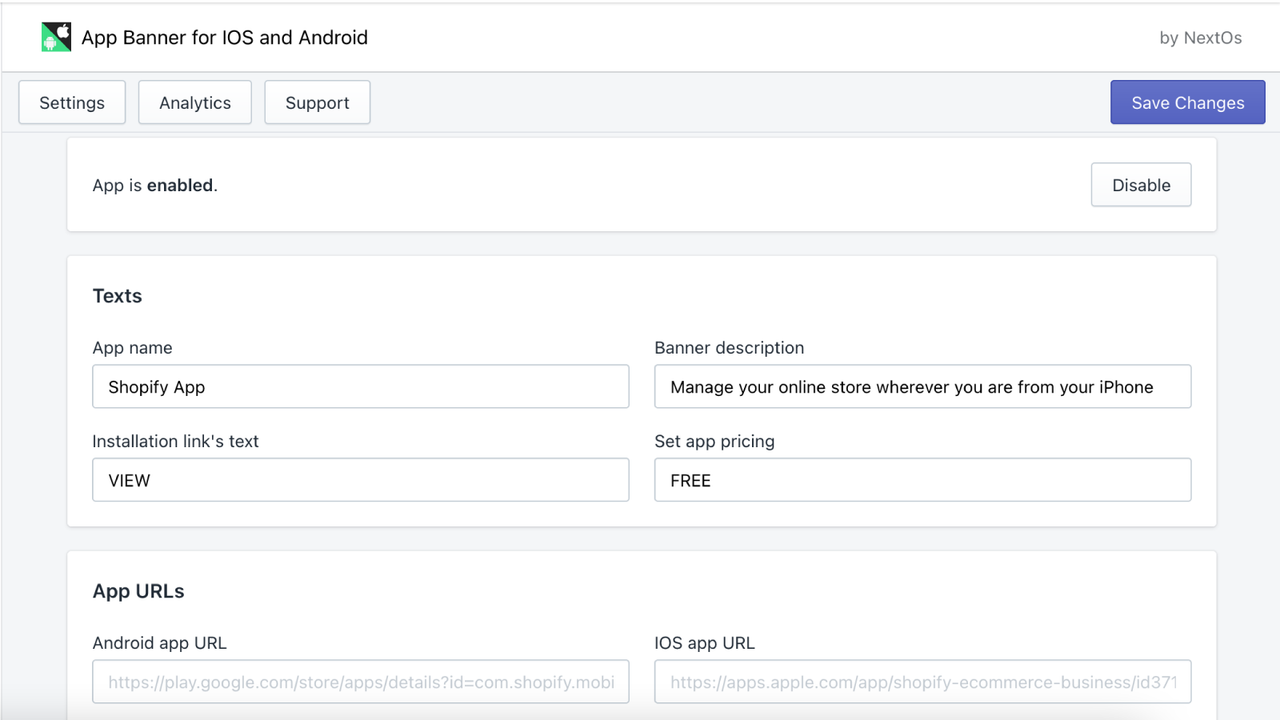Image resolution: width=1280 pixels, height=720 pixels.
Task: Edit the Banner description text
Action: [x=922, y=386]
